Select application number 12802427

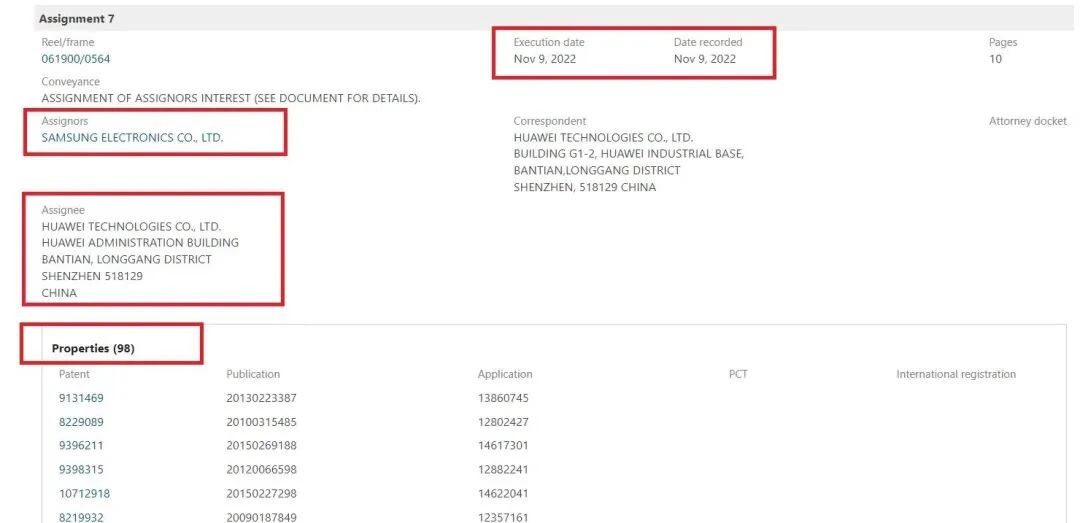pos(503,422)
